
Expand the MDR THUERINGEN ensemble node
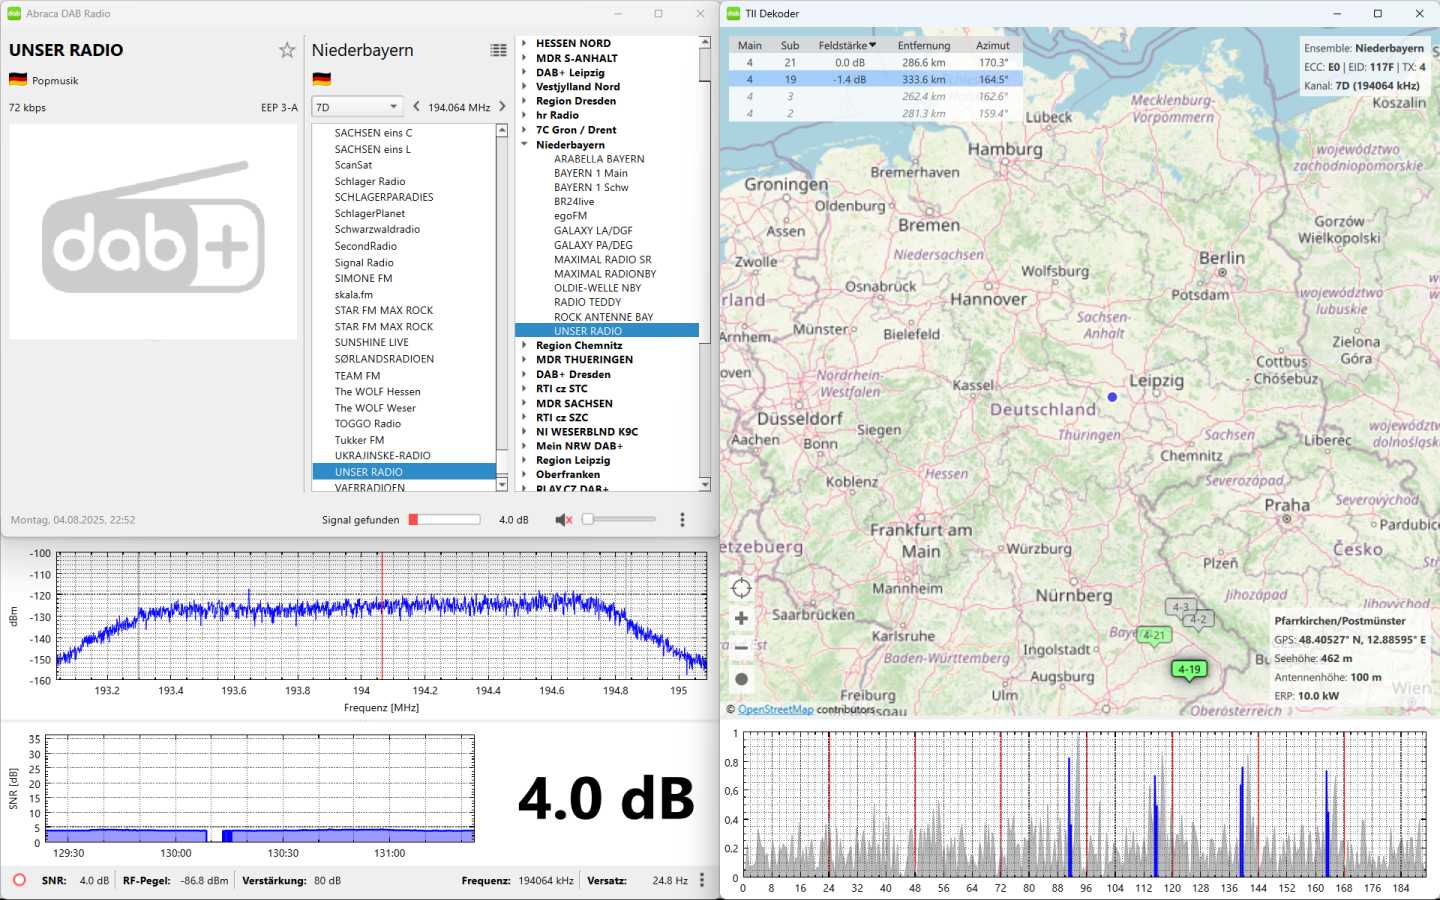click(x=524, y=360)
